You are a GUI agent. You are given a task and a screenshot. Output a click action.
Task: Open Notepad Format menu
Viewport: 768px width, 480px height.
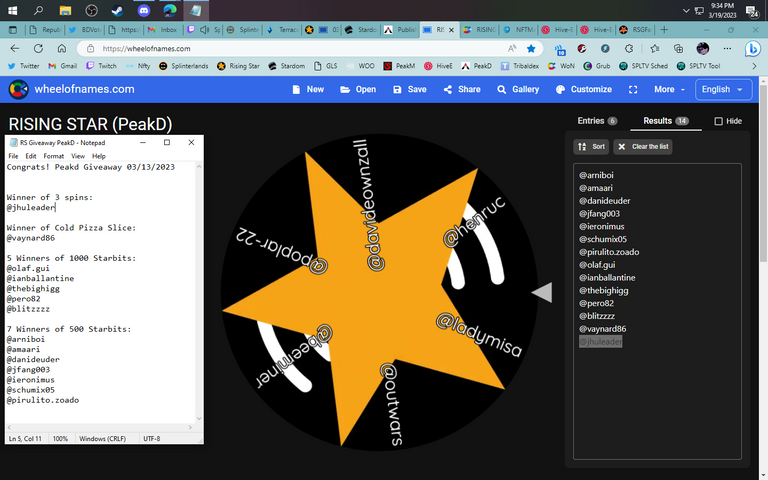tap(53, 156)
